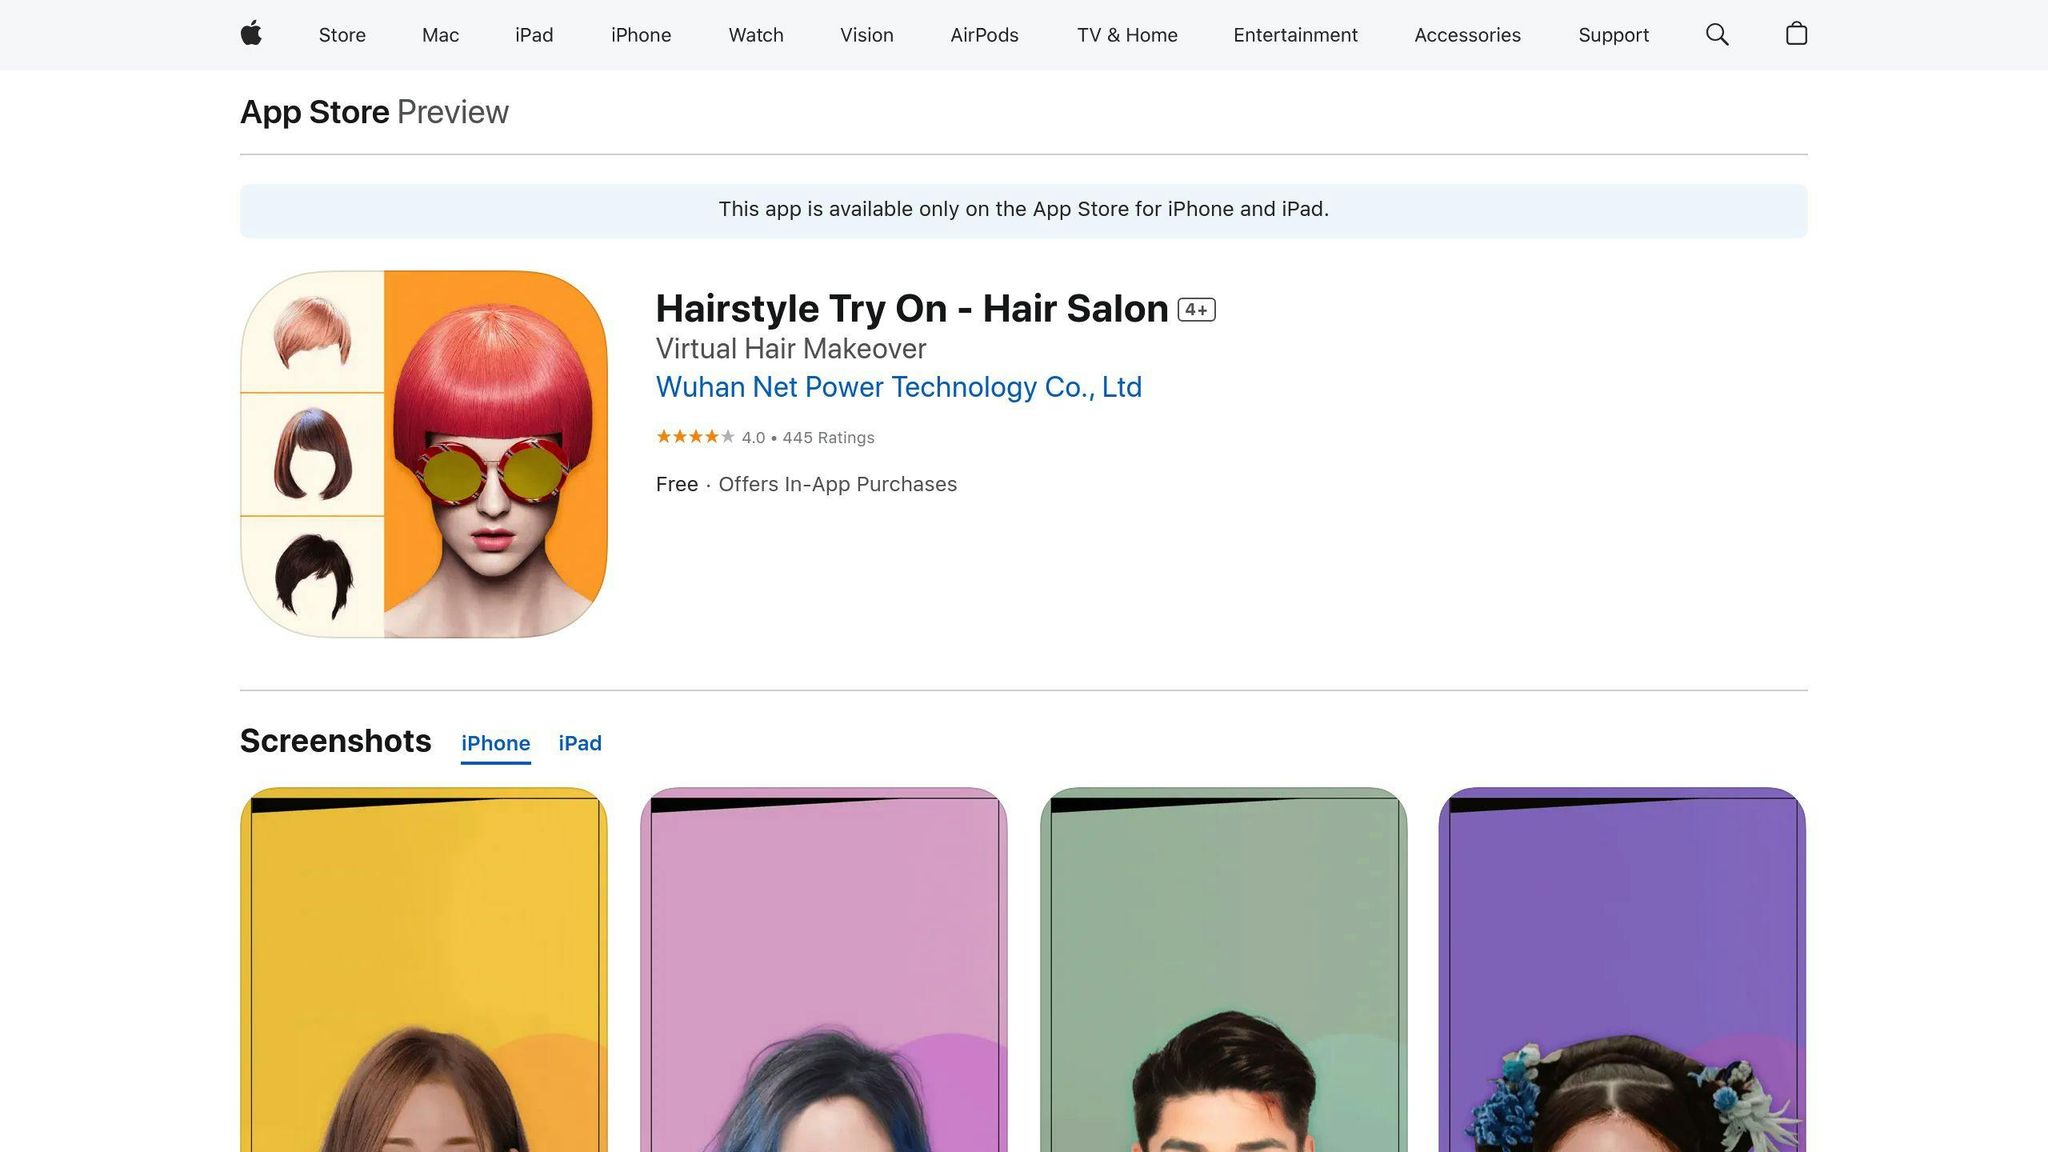Image resolution: width=2048 pixels, height=1152 pixels.
Task: Open the pink background screenshot
Action: tap(823, 969)
